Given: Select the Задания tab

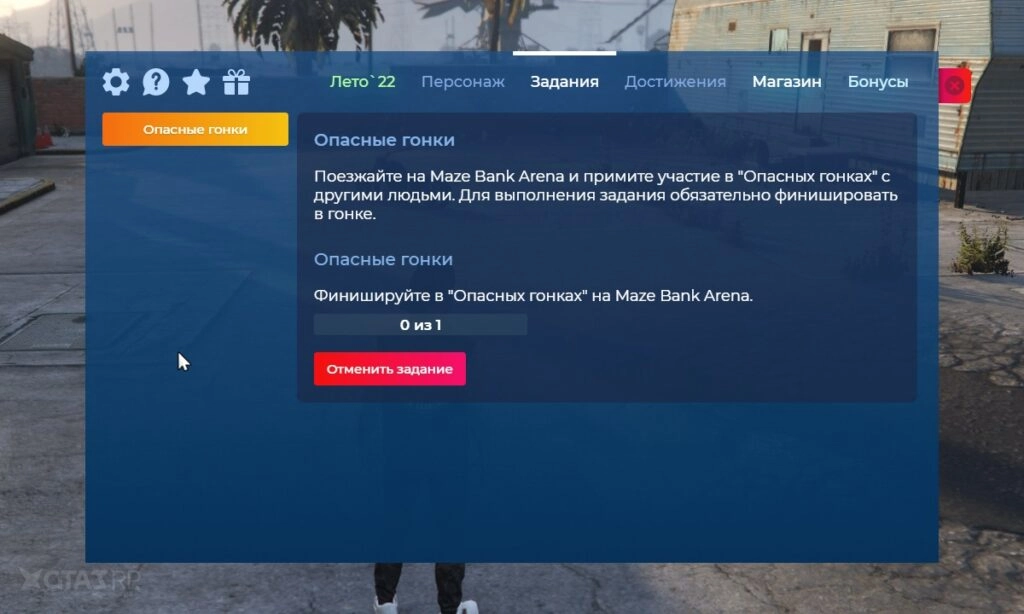Looking at the screenshot, I should point(563,83).
